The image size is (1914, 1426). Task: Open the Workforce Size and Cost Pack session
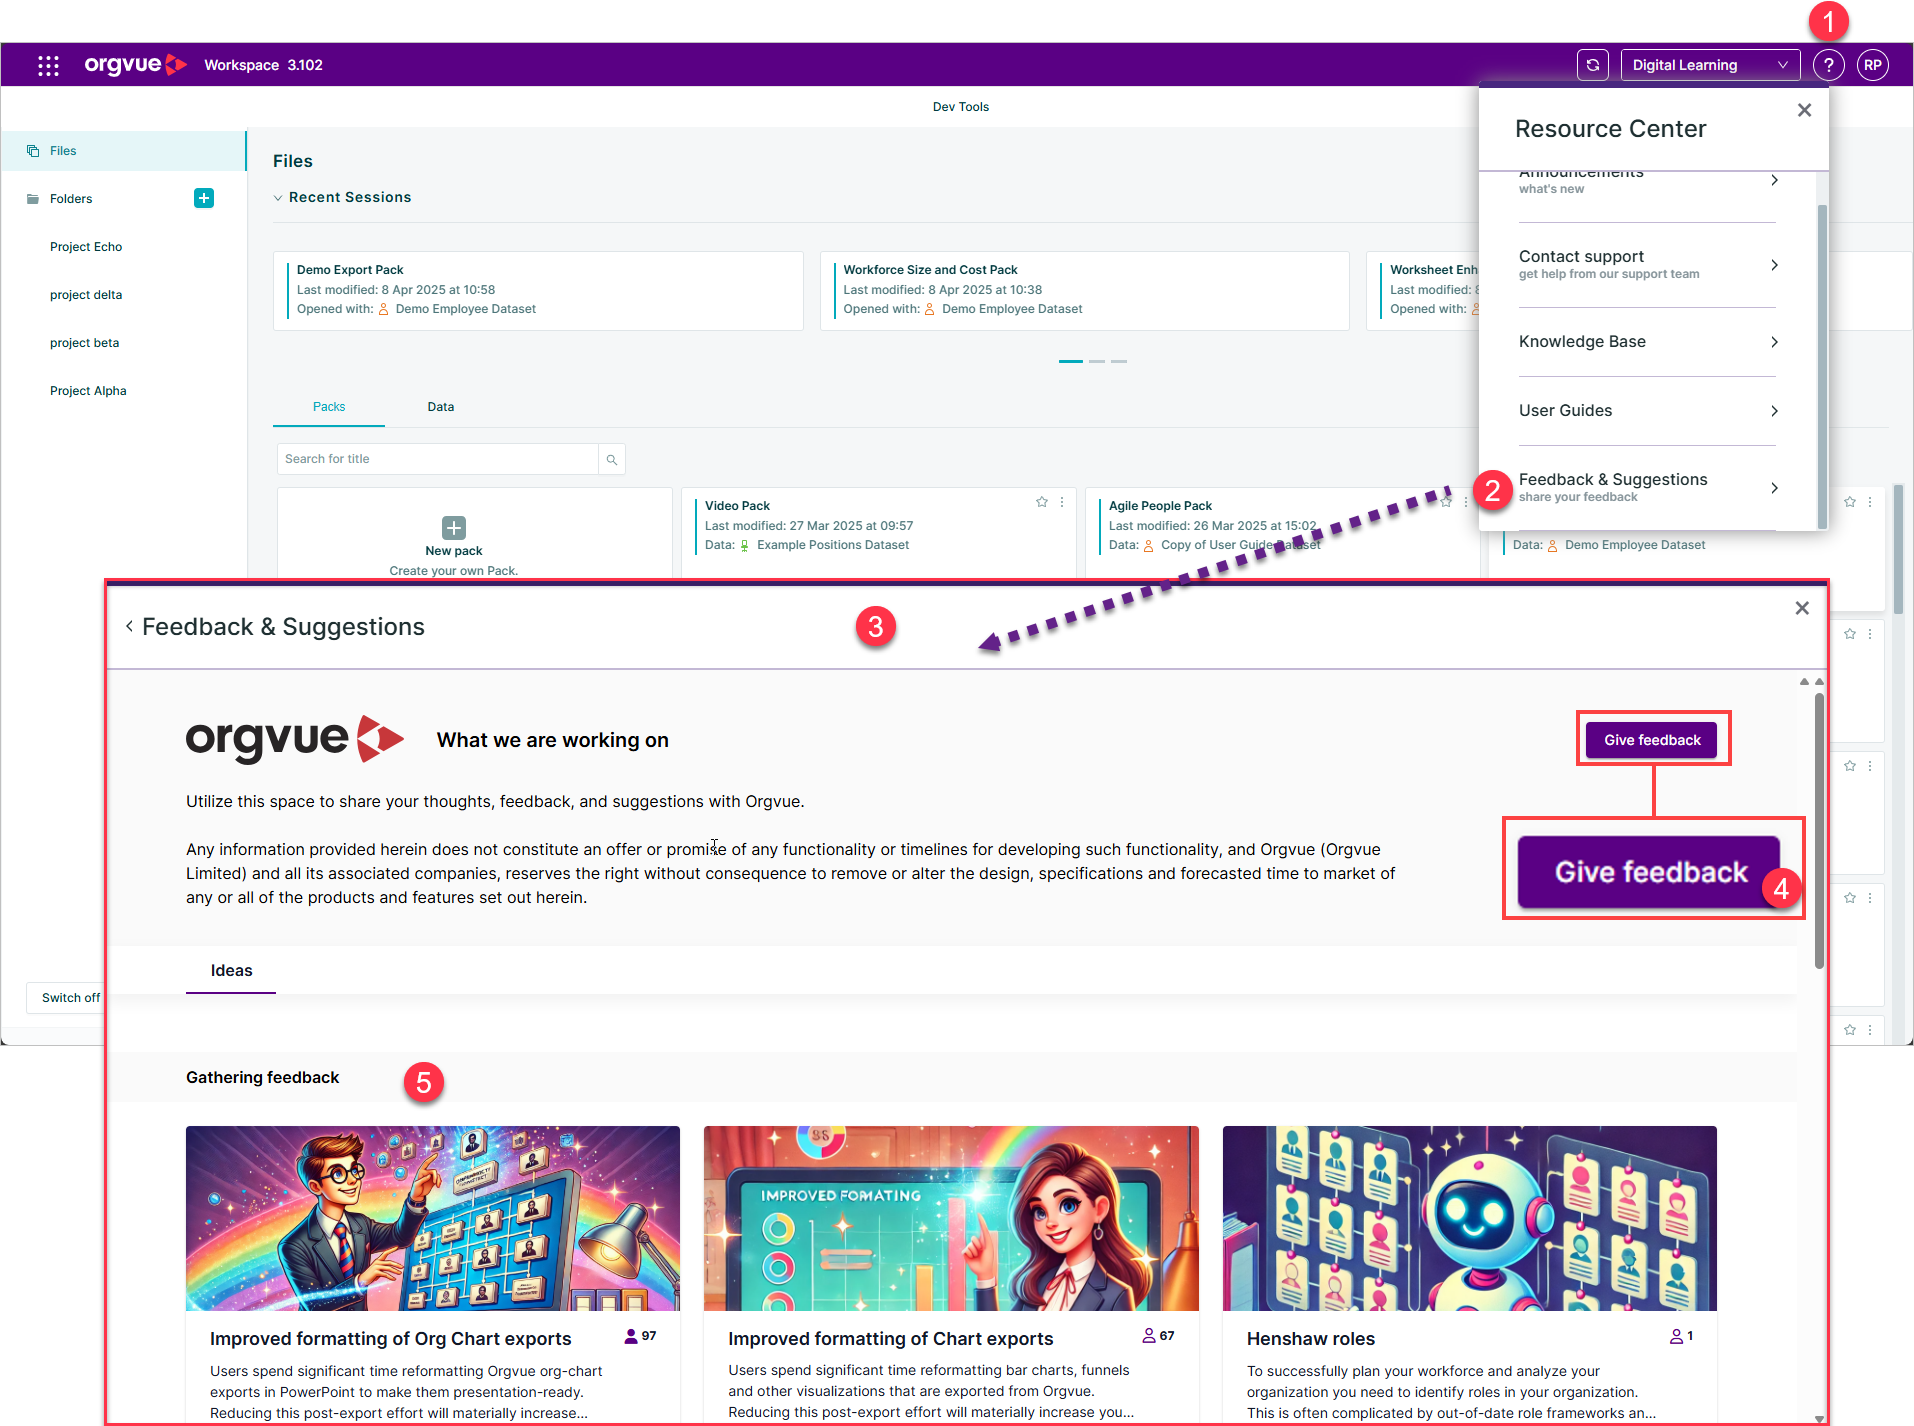coord(1084,290)
